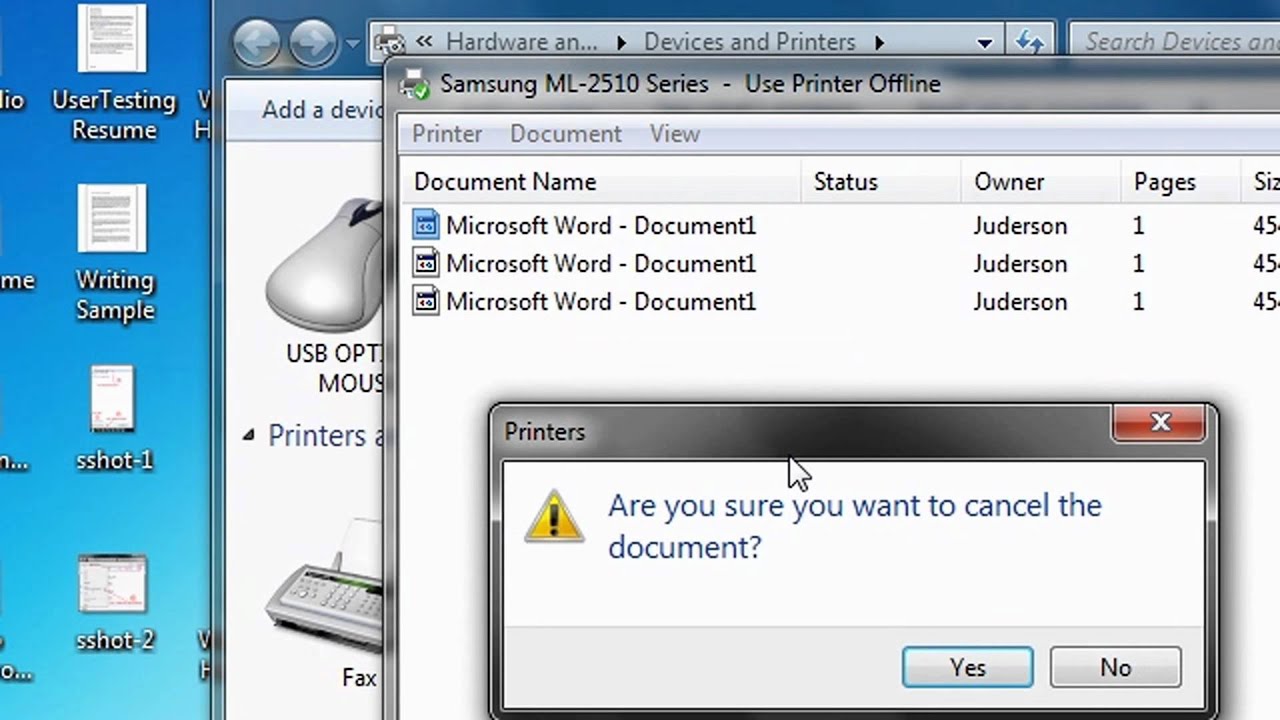
Task: Click the forward navigation arrow button
Action: tap(313, 43)
